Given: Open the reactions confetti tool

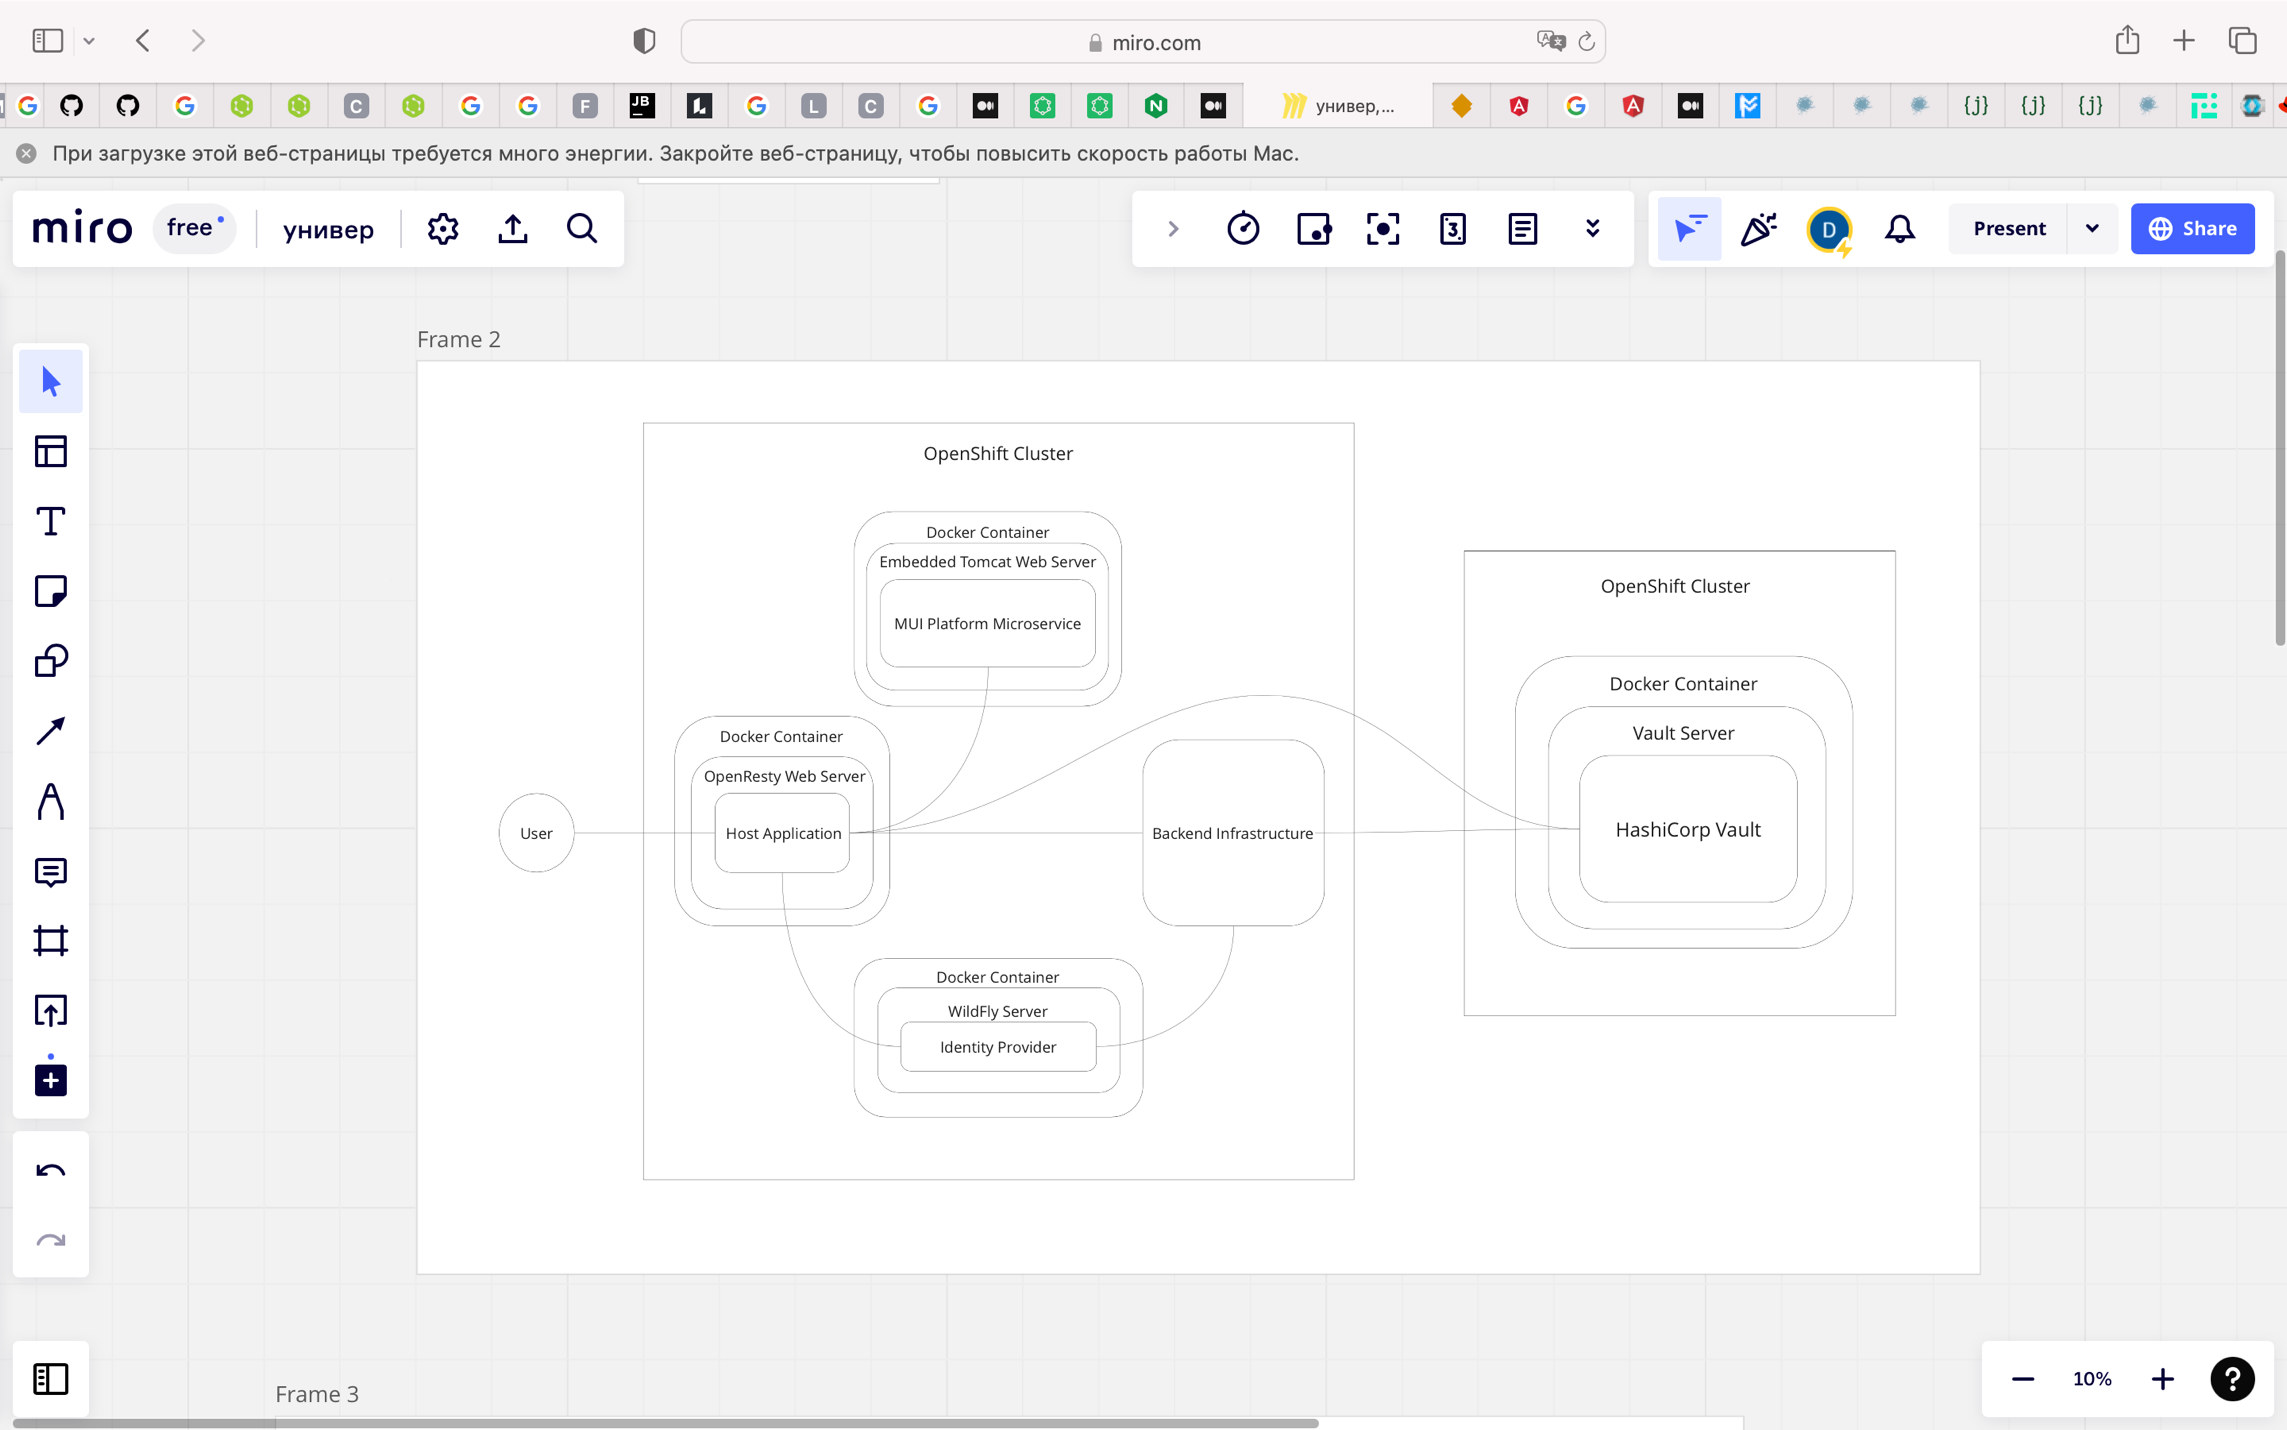Looking at the screenshot, I should pos(1759,229).
